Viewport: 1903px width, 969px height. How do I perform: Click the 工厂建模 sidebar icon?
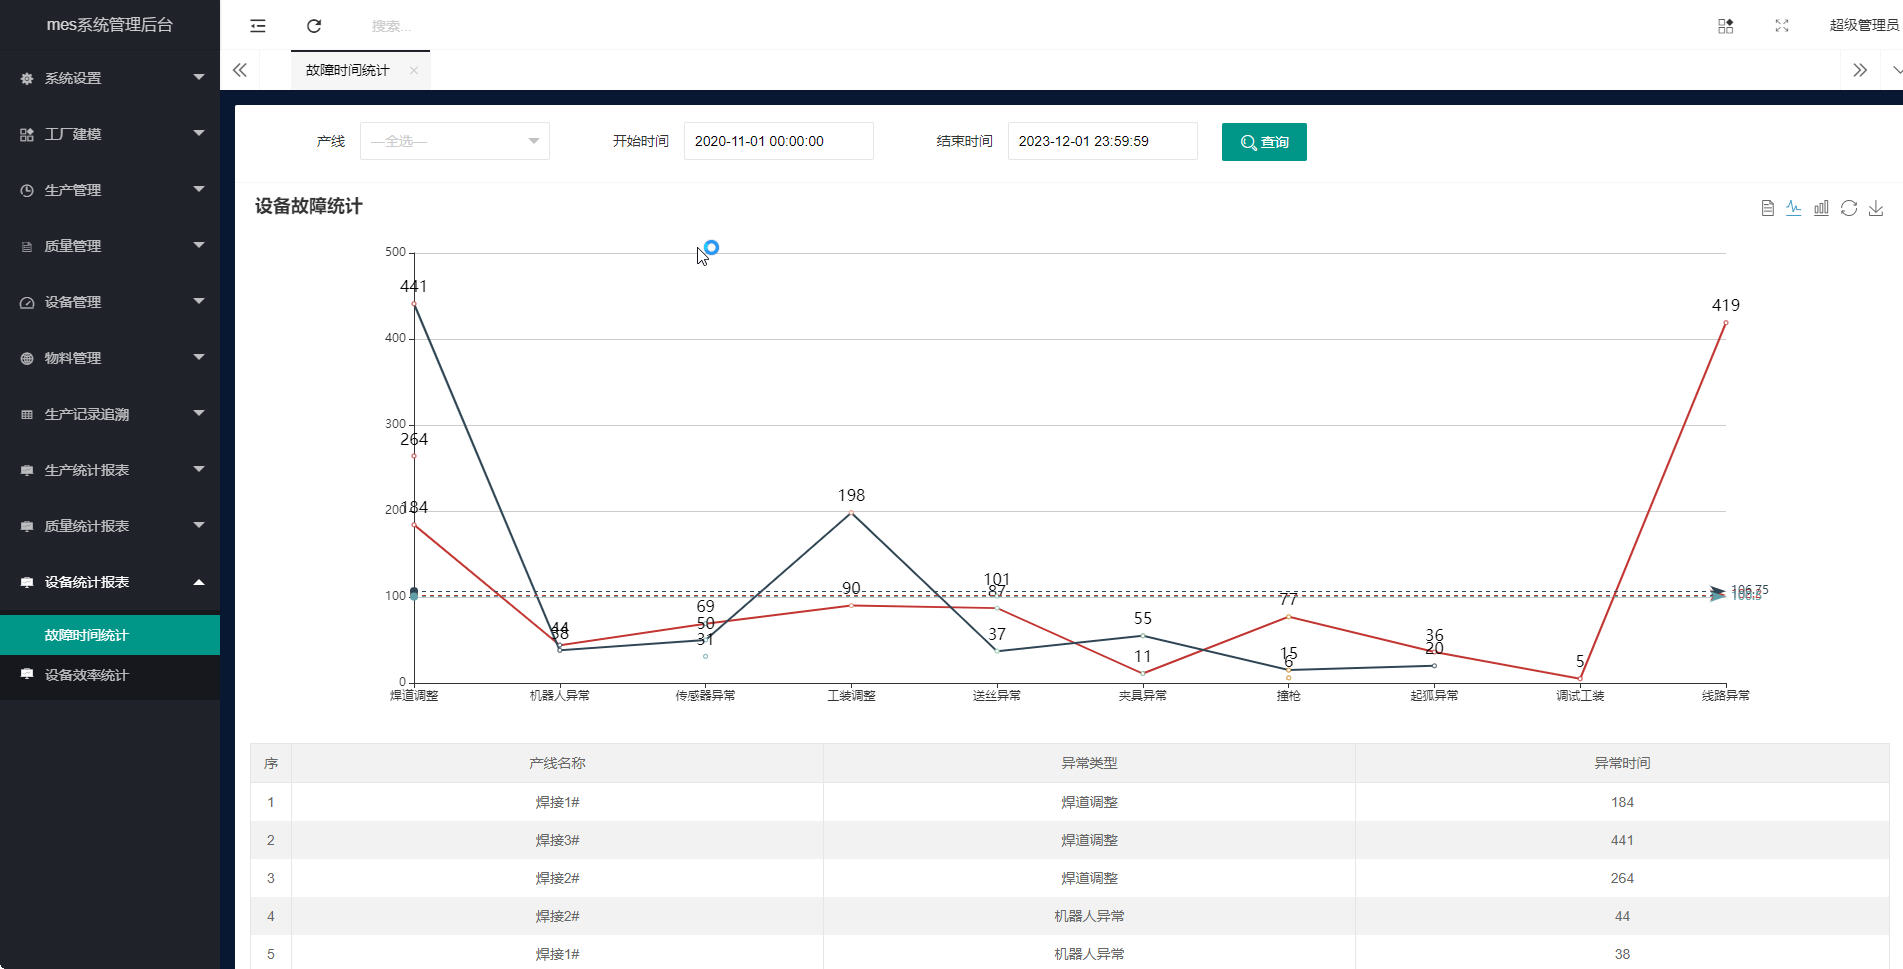pyautogui.click(x=27, y=134)
